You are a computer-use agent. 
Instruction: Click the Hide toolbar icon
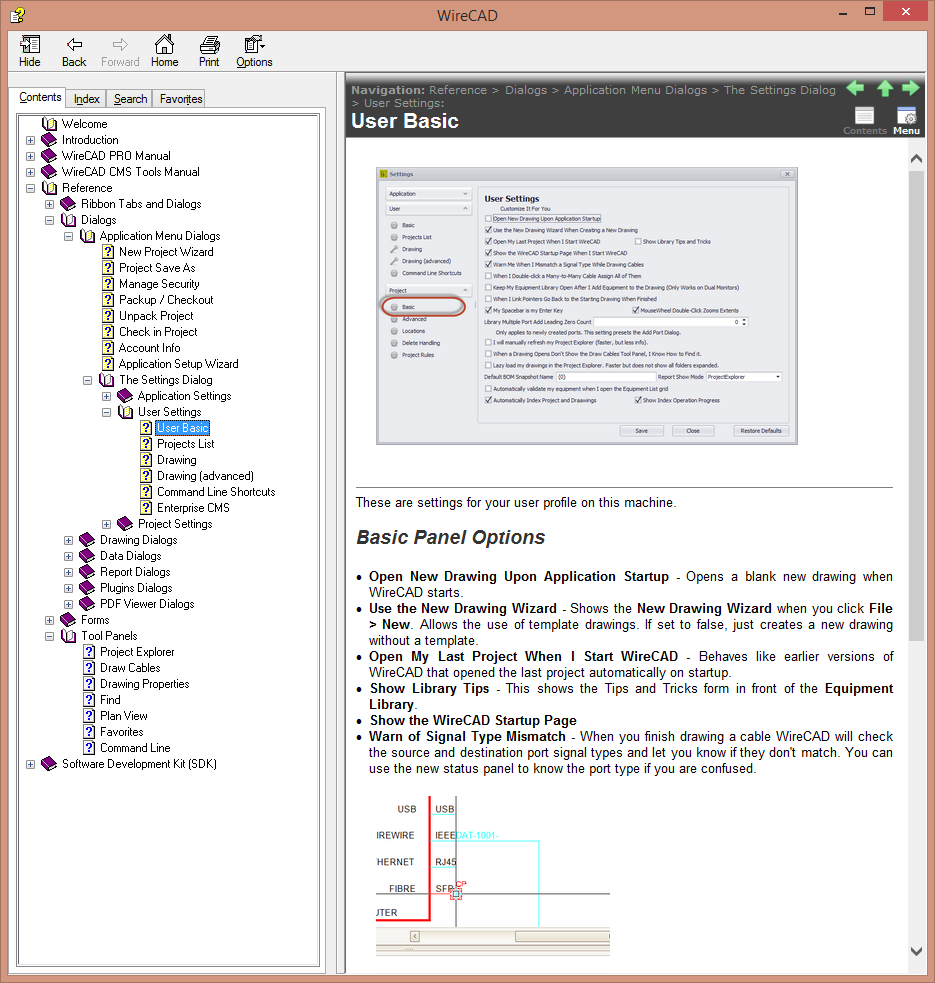29,51
